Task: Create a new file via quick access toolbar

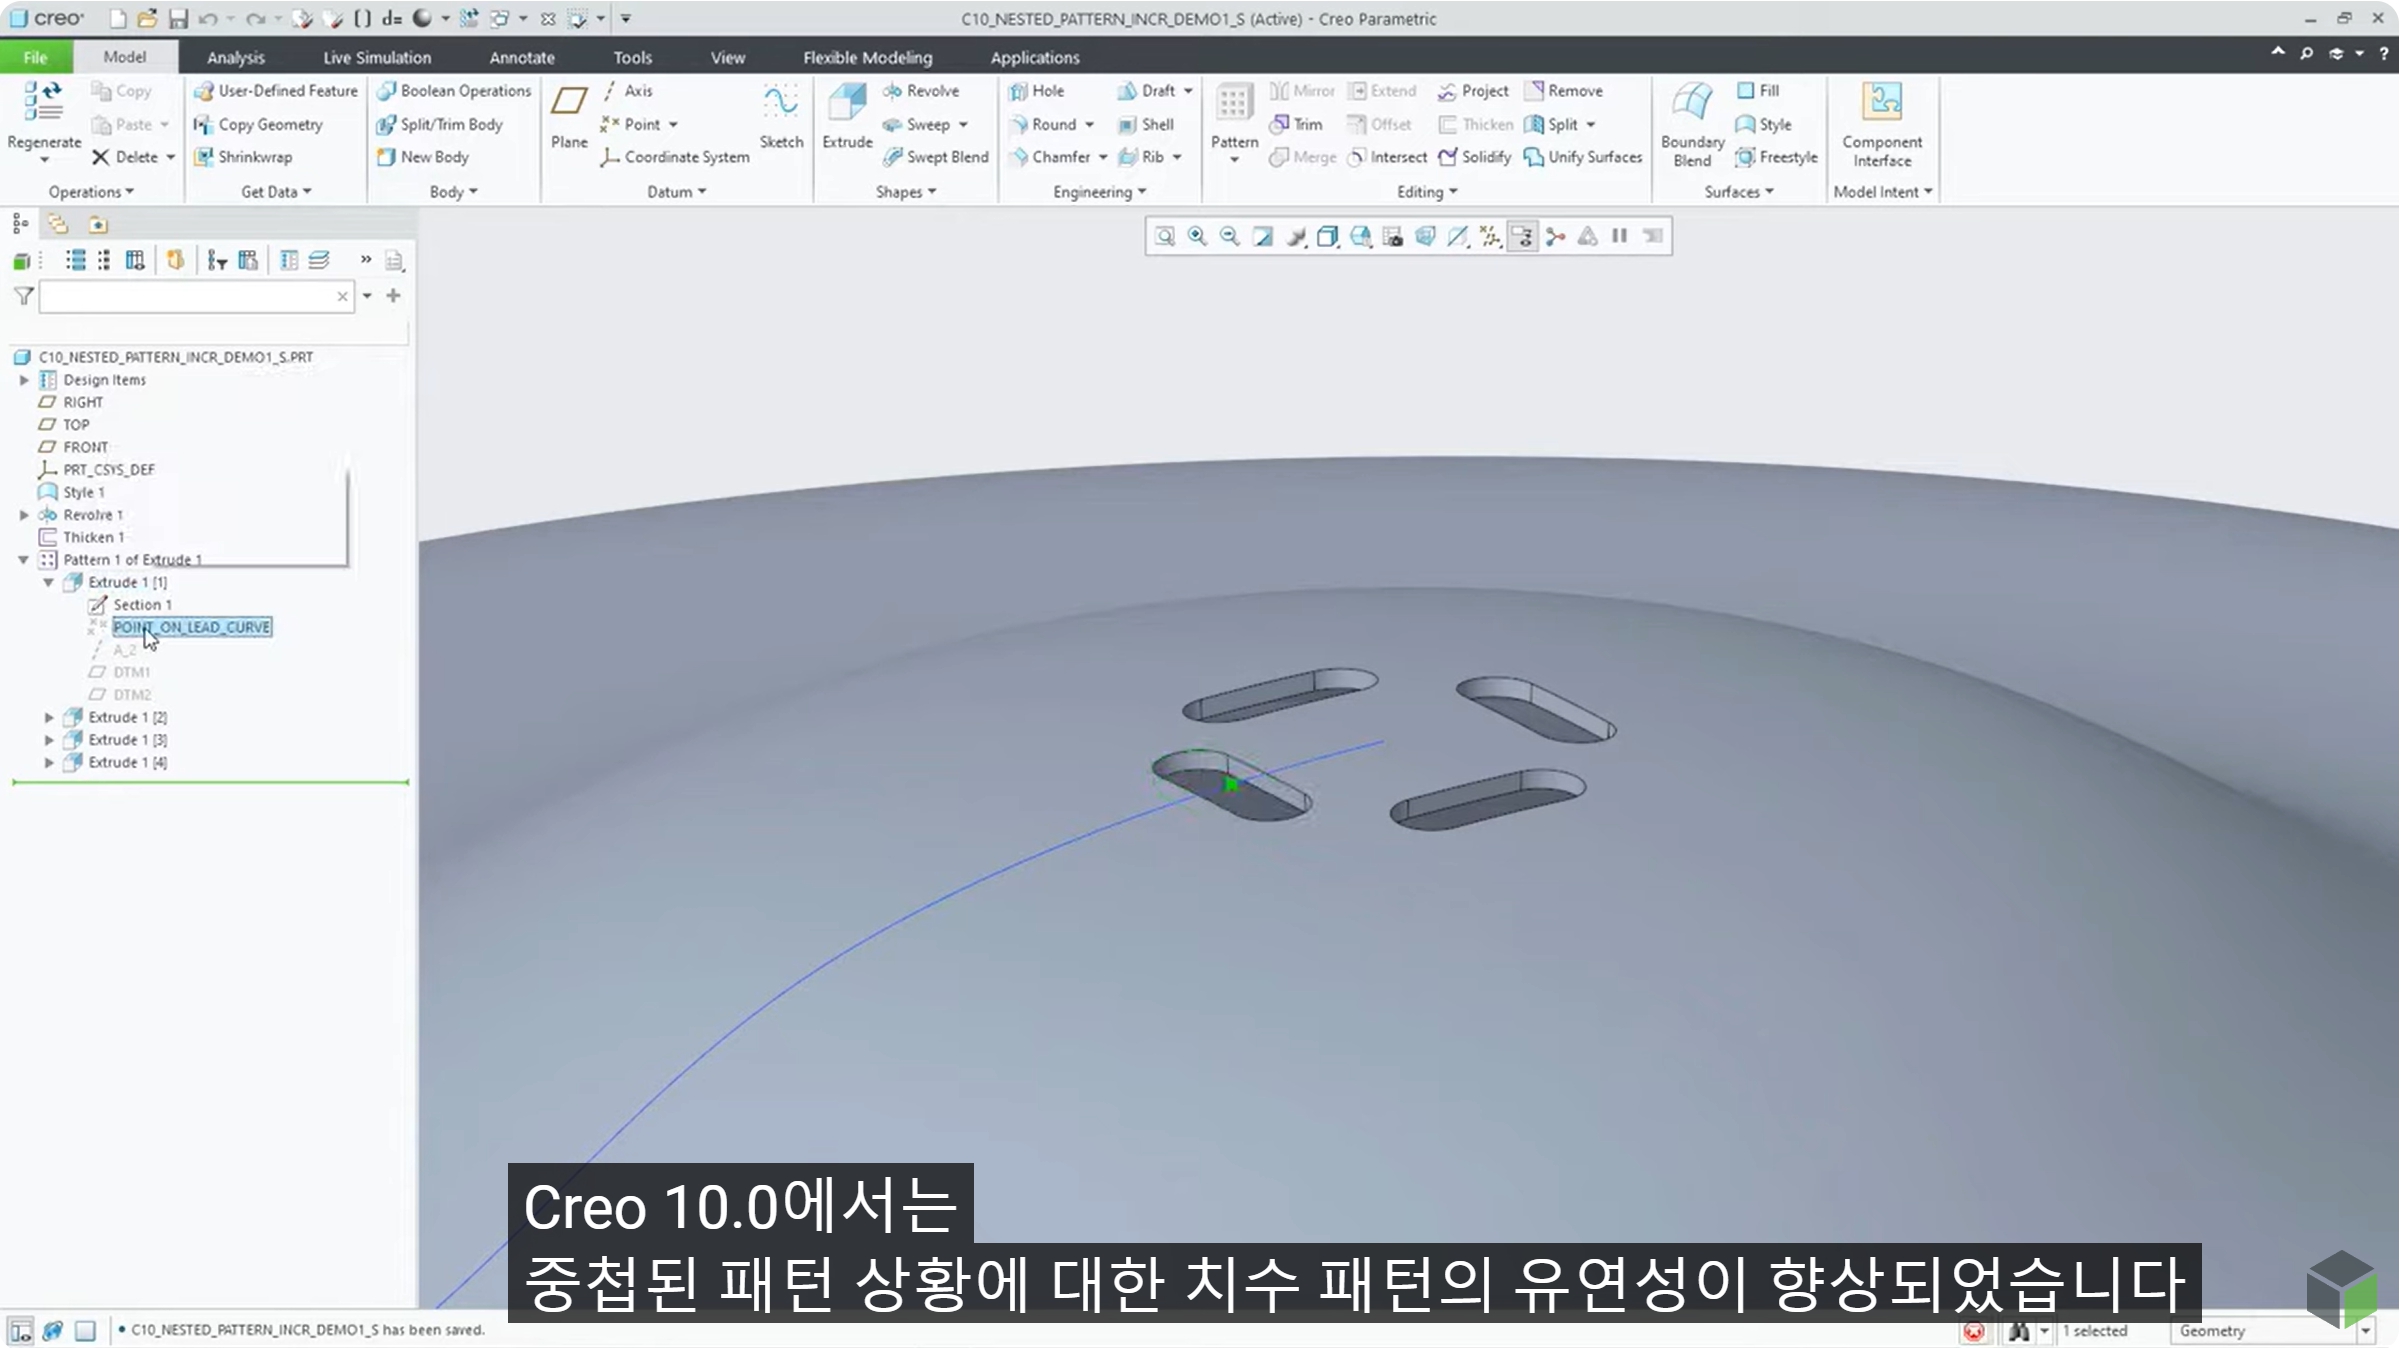Action: coord(118,19)
